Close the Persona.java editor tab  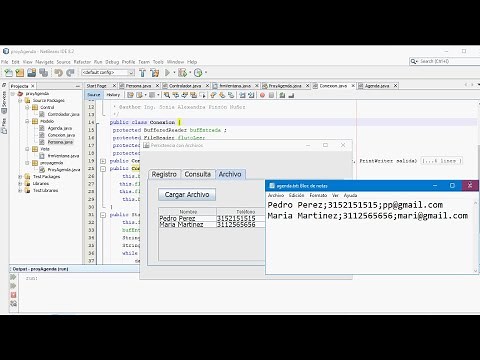pyautogui.click(x=157, y=86)
